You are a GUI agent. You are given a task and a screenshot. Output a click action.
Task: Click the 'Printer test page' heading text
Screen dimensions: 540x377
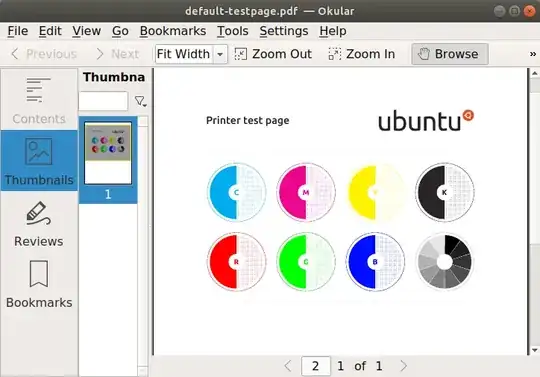(247, 121)
